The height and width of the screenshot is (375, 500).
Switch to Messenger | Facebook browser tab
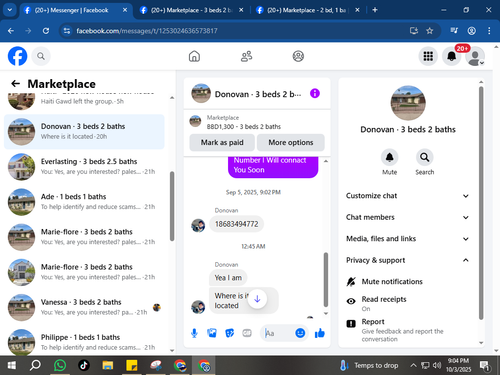coord(76,10)
